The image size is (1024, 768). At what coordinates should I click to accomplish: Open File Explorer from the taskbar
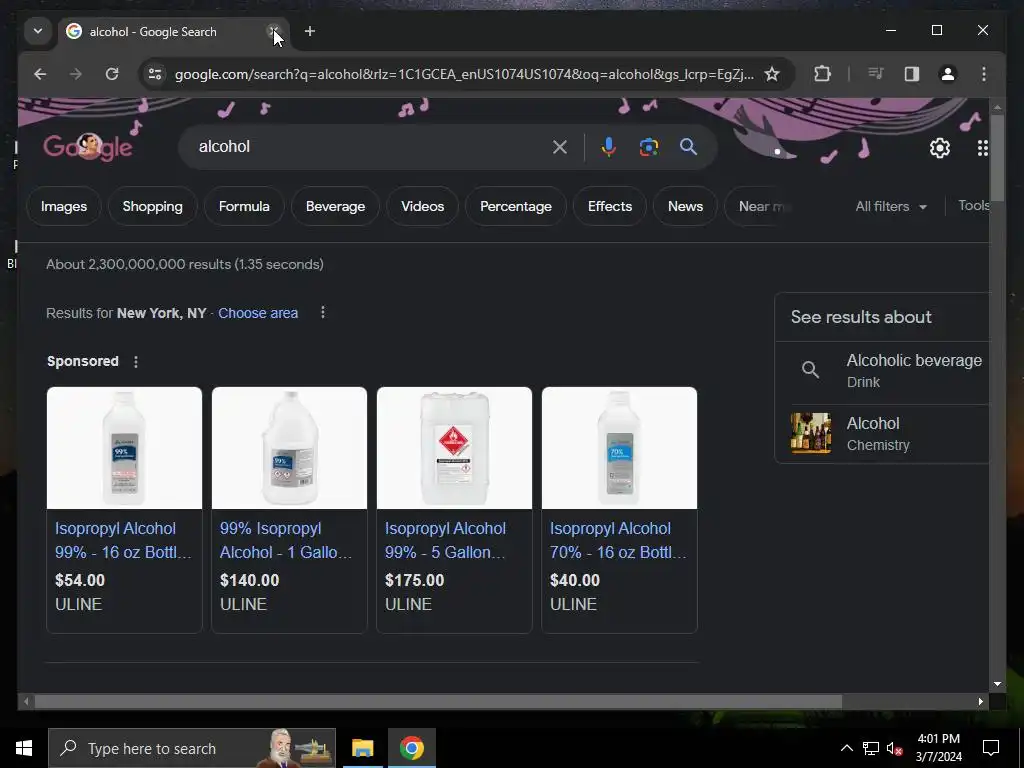(362, 748)
